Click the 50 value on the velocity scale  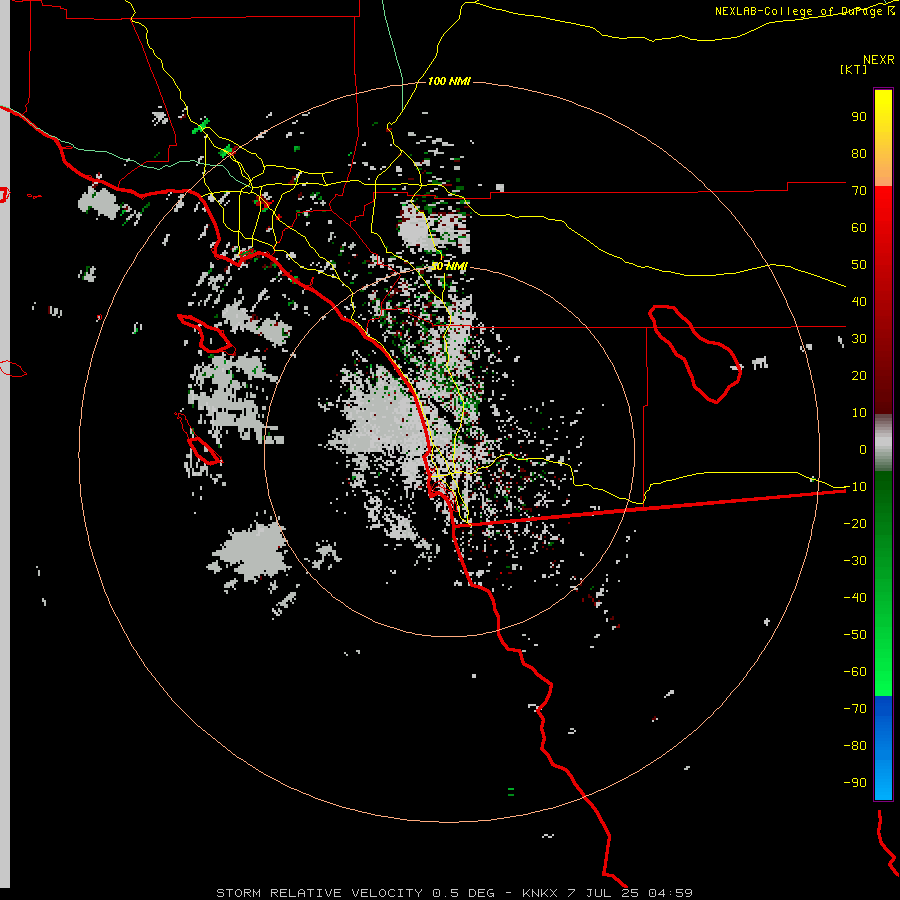pyautogui.click(x=859, y=265)
